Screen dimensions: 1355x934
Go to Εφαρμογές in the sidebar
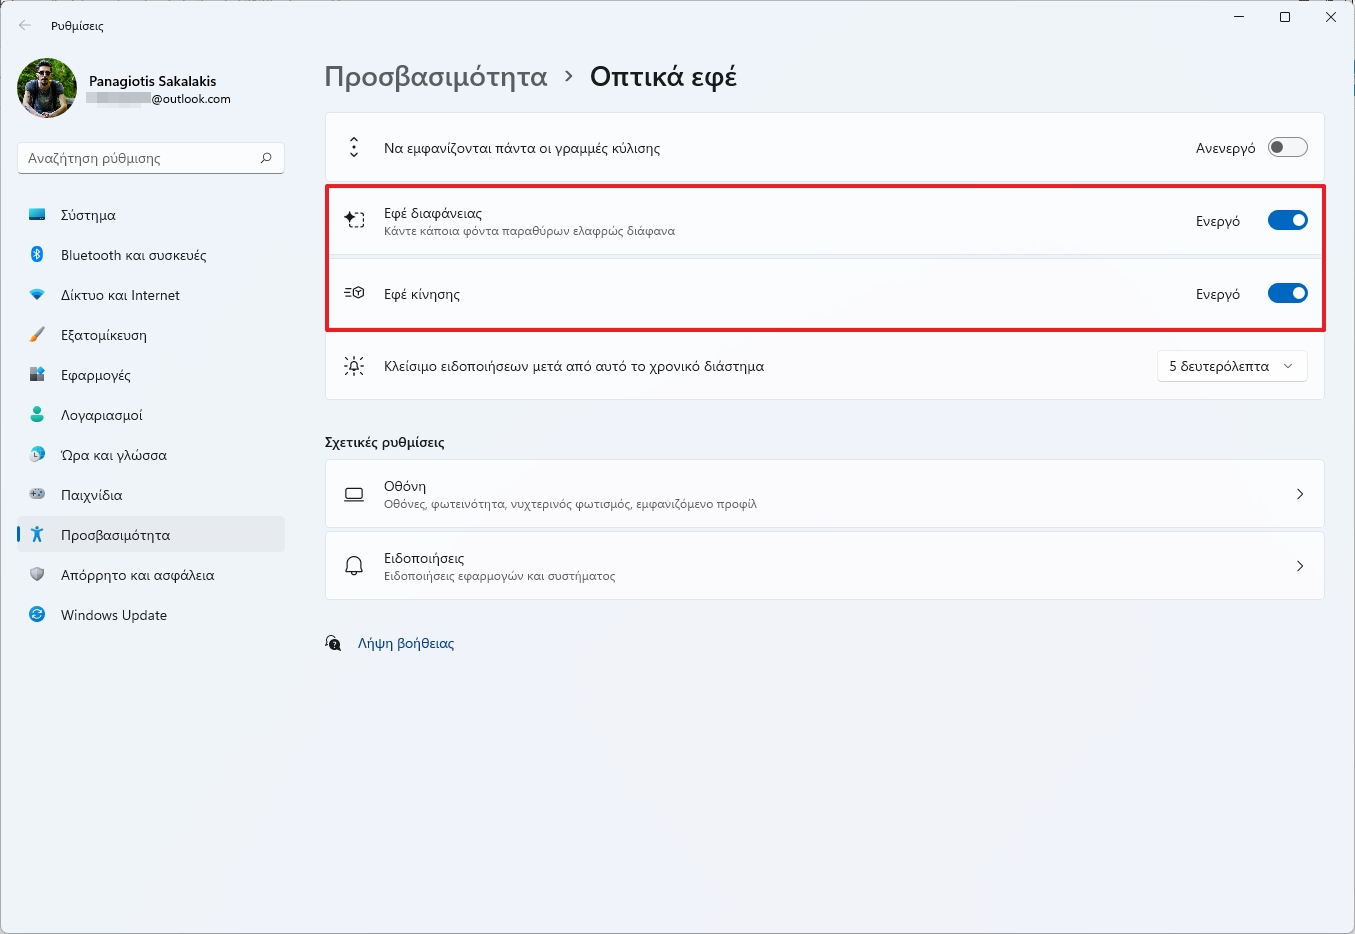(x=96, y=375)
